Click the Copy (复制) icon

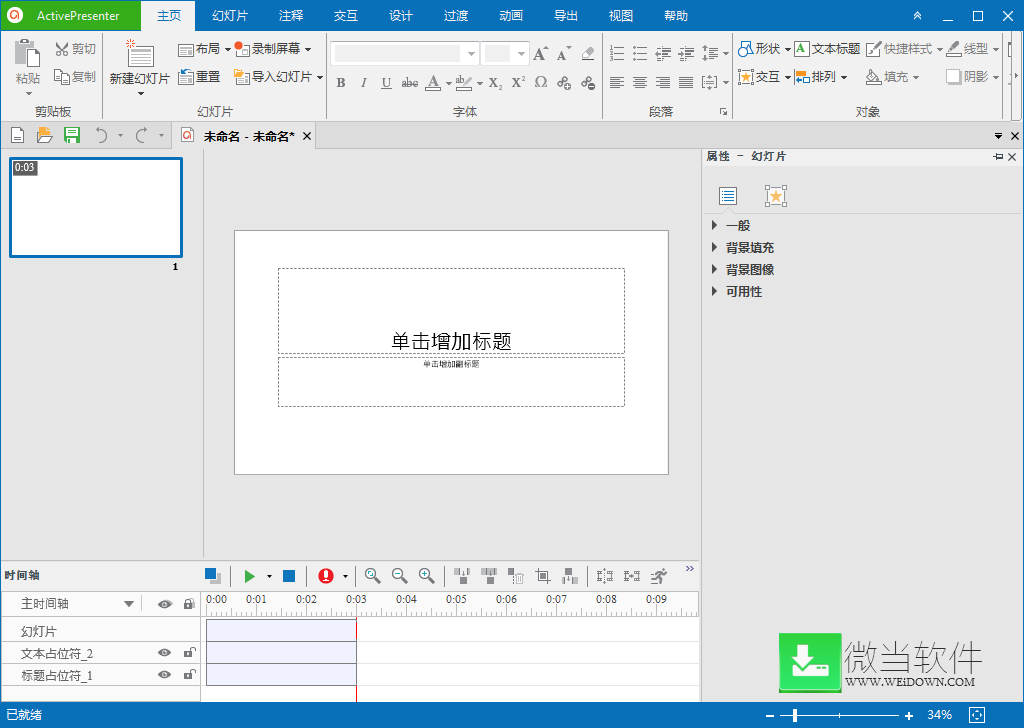click(62, 77)
